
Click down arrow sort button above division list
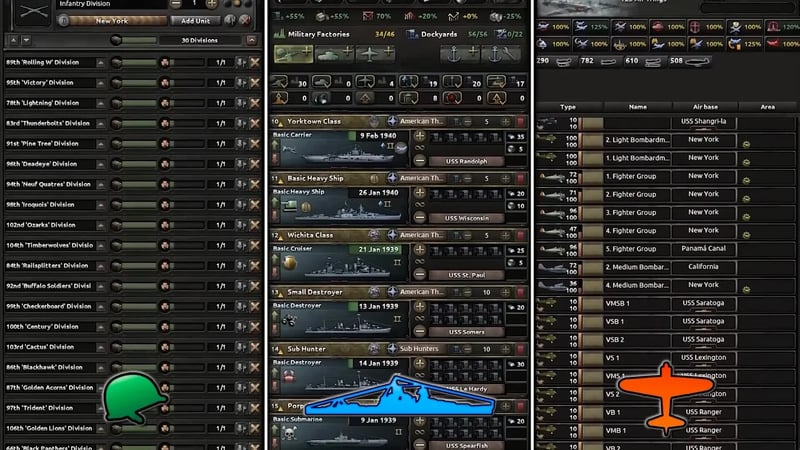coord(26,40)
